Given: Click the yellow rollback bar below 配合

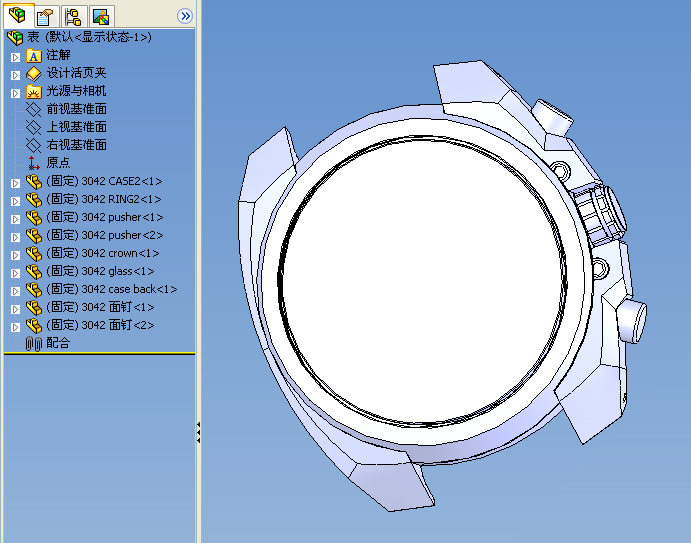Looking at the screenshot, I should point(99,353).
